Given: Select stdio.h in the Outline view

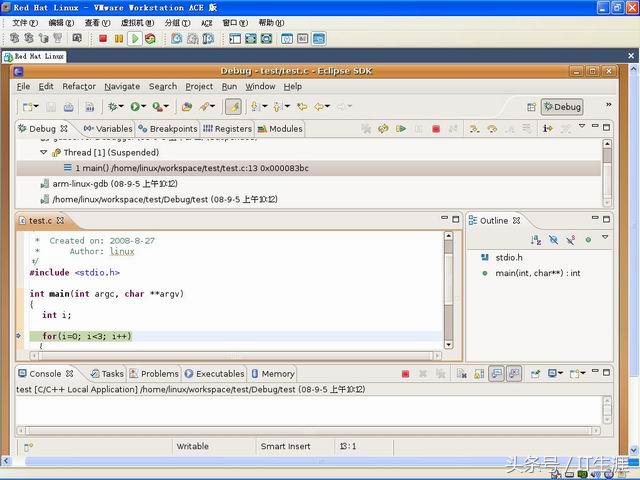Looking at the screenshot, I should [502, 258].
